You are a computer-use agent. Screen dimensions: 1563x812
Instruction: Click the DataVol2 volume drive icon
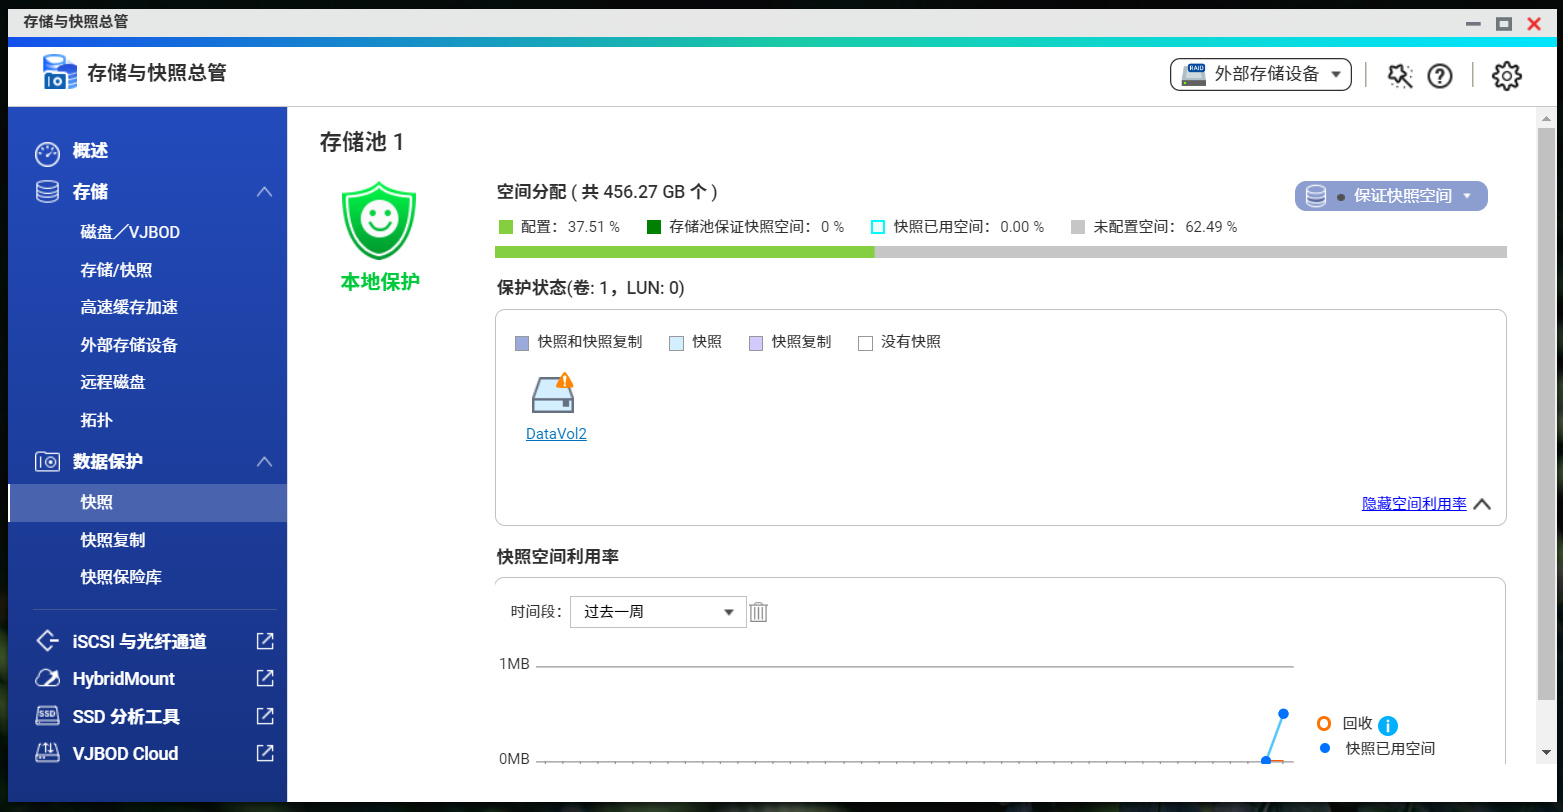tap(554, 394)
